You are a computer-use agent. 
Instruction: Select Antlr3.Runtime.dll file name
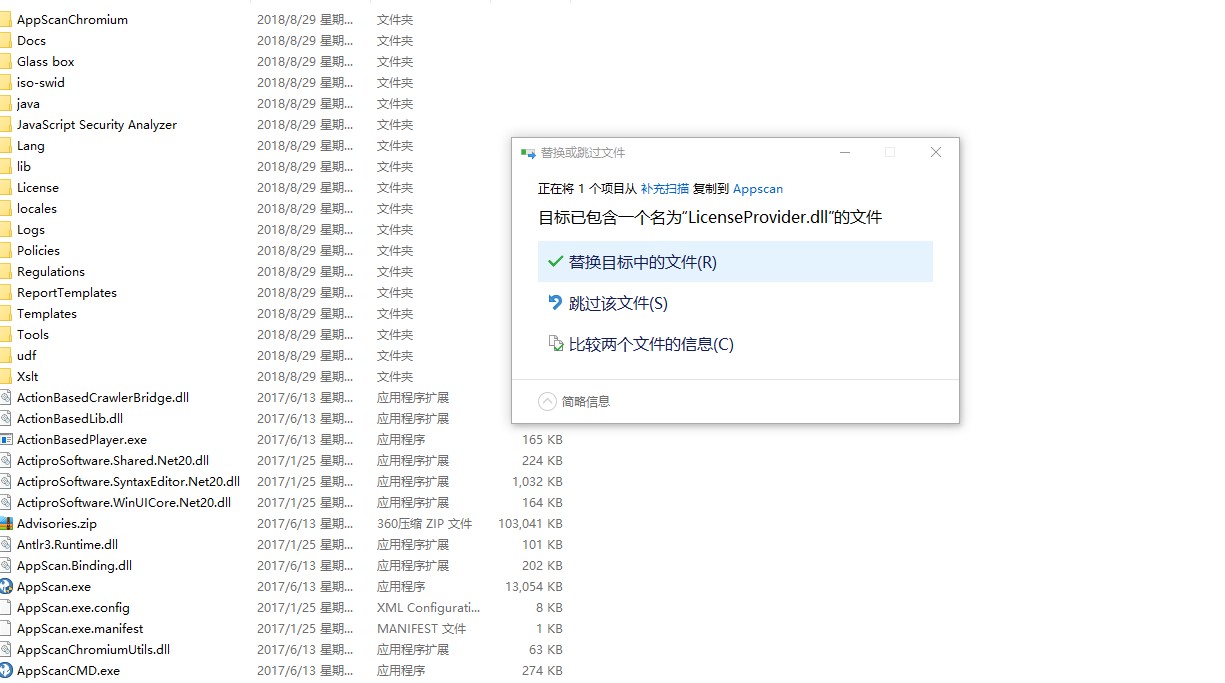pos(67,544)
